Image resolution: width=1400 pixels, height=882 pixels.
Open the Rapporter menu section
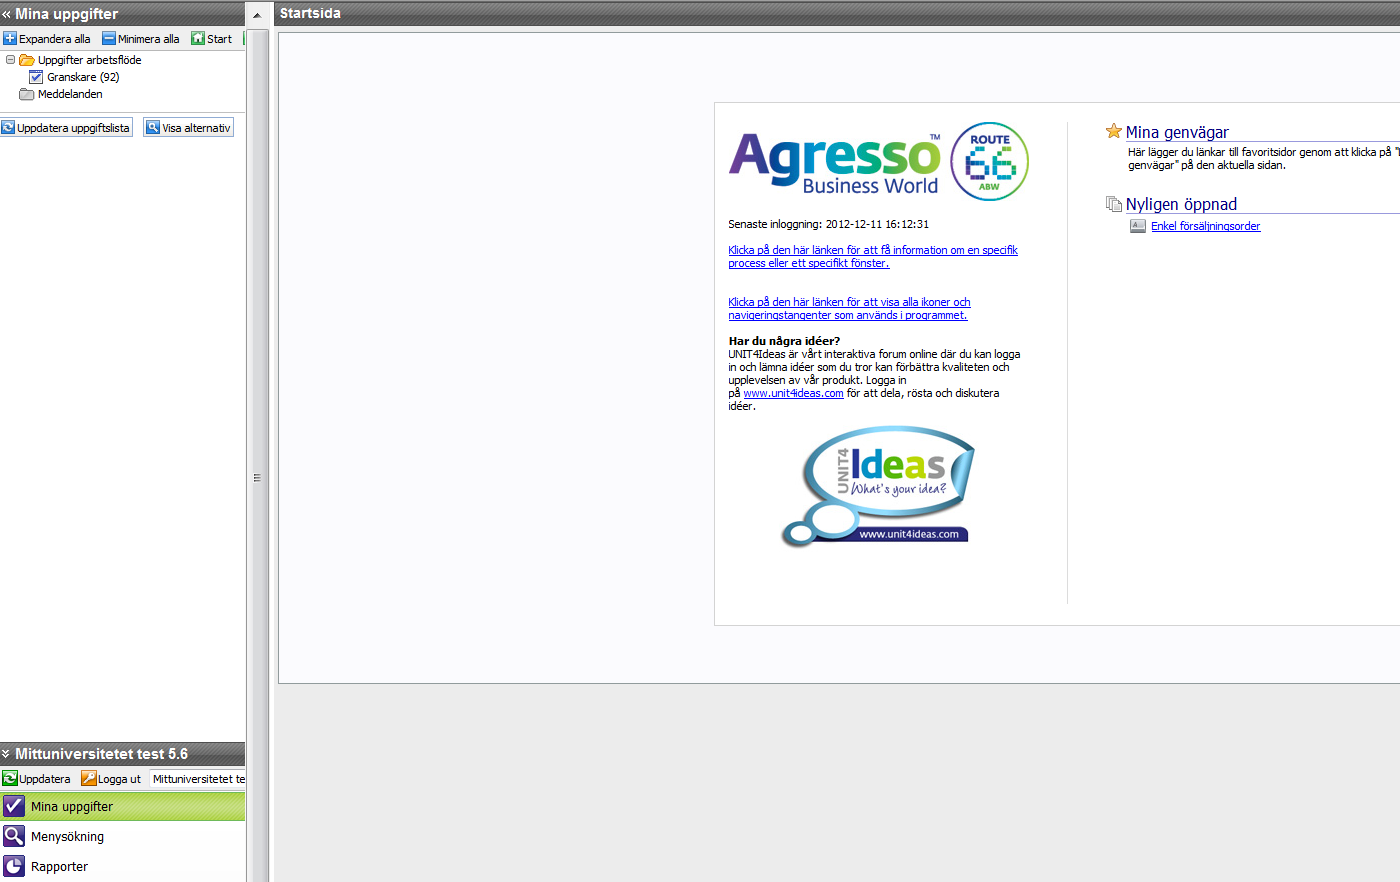tap(122, 866)
